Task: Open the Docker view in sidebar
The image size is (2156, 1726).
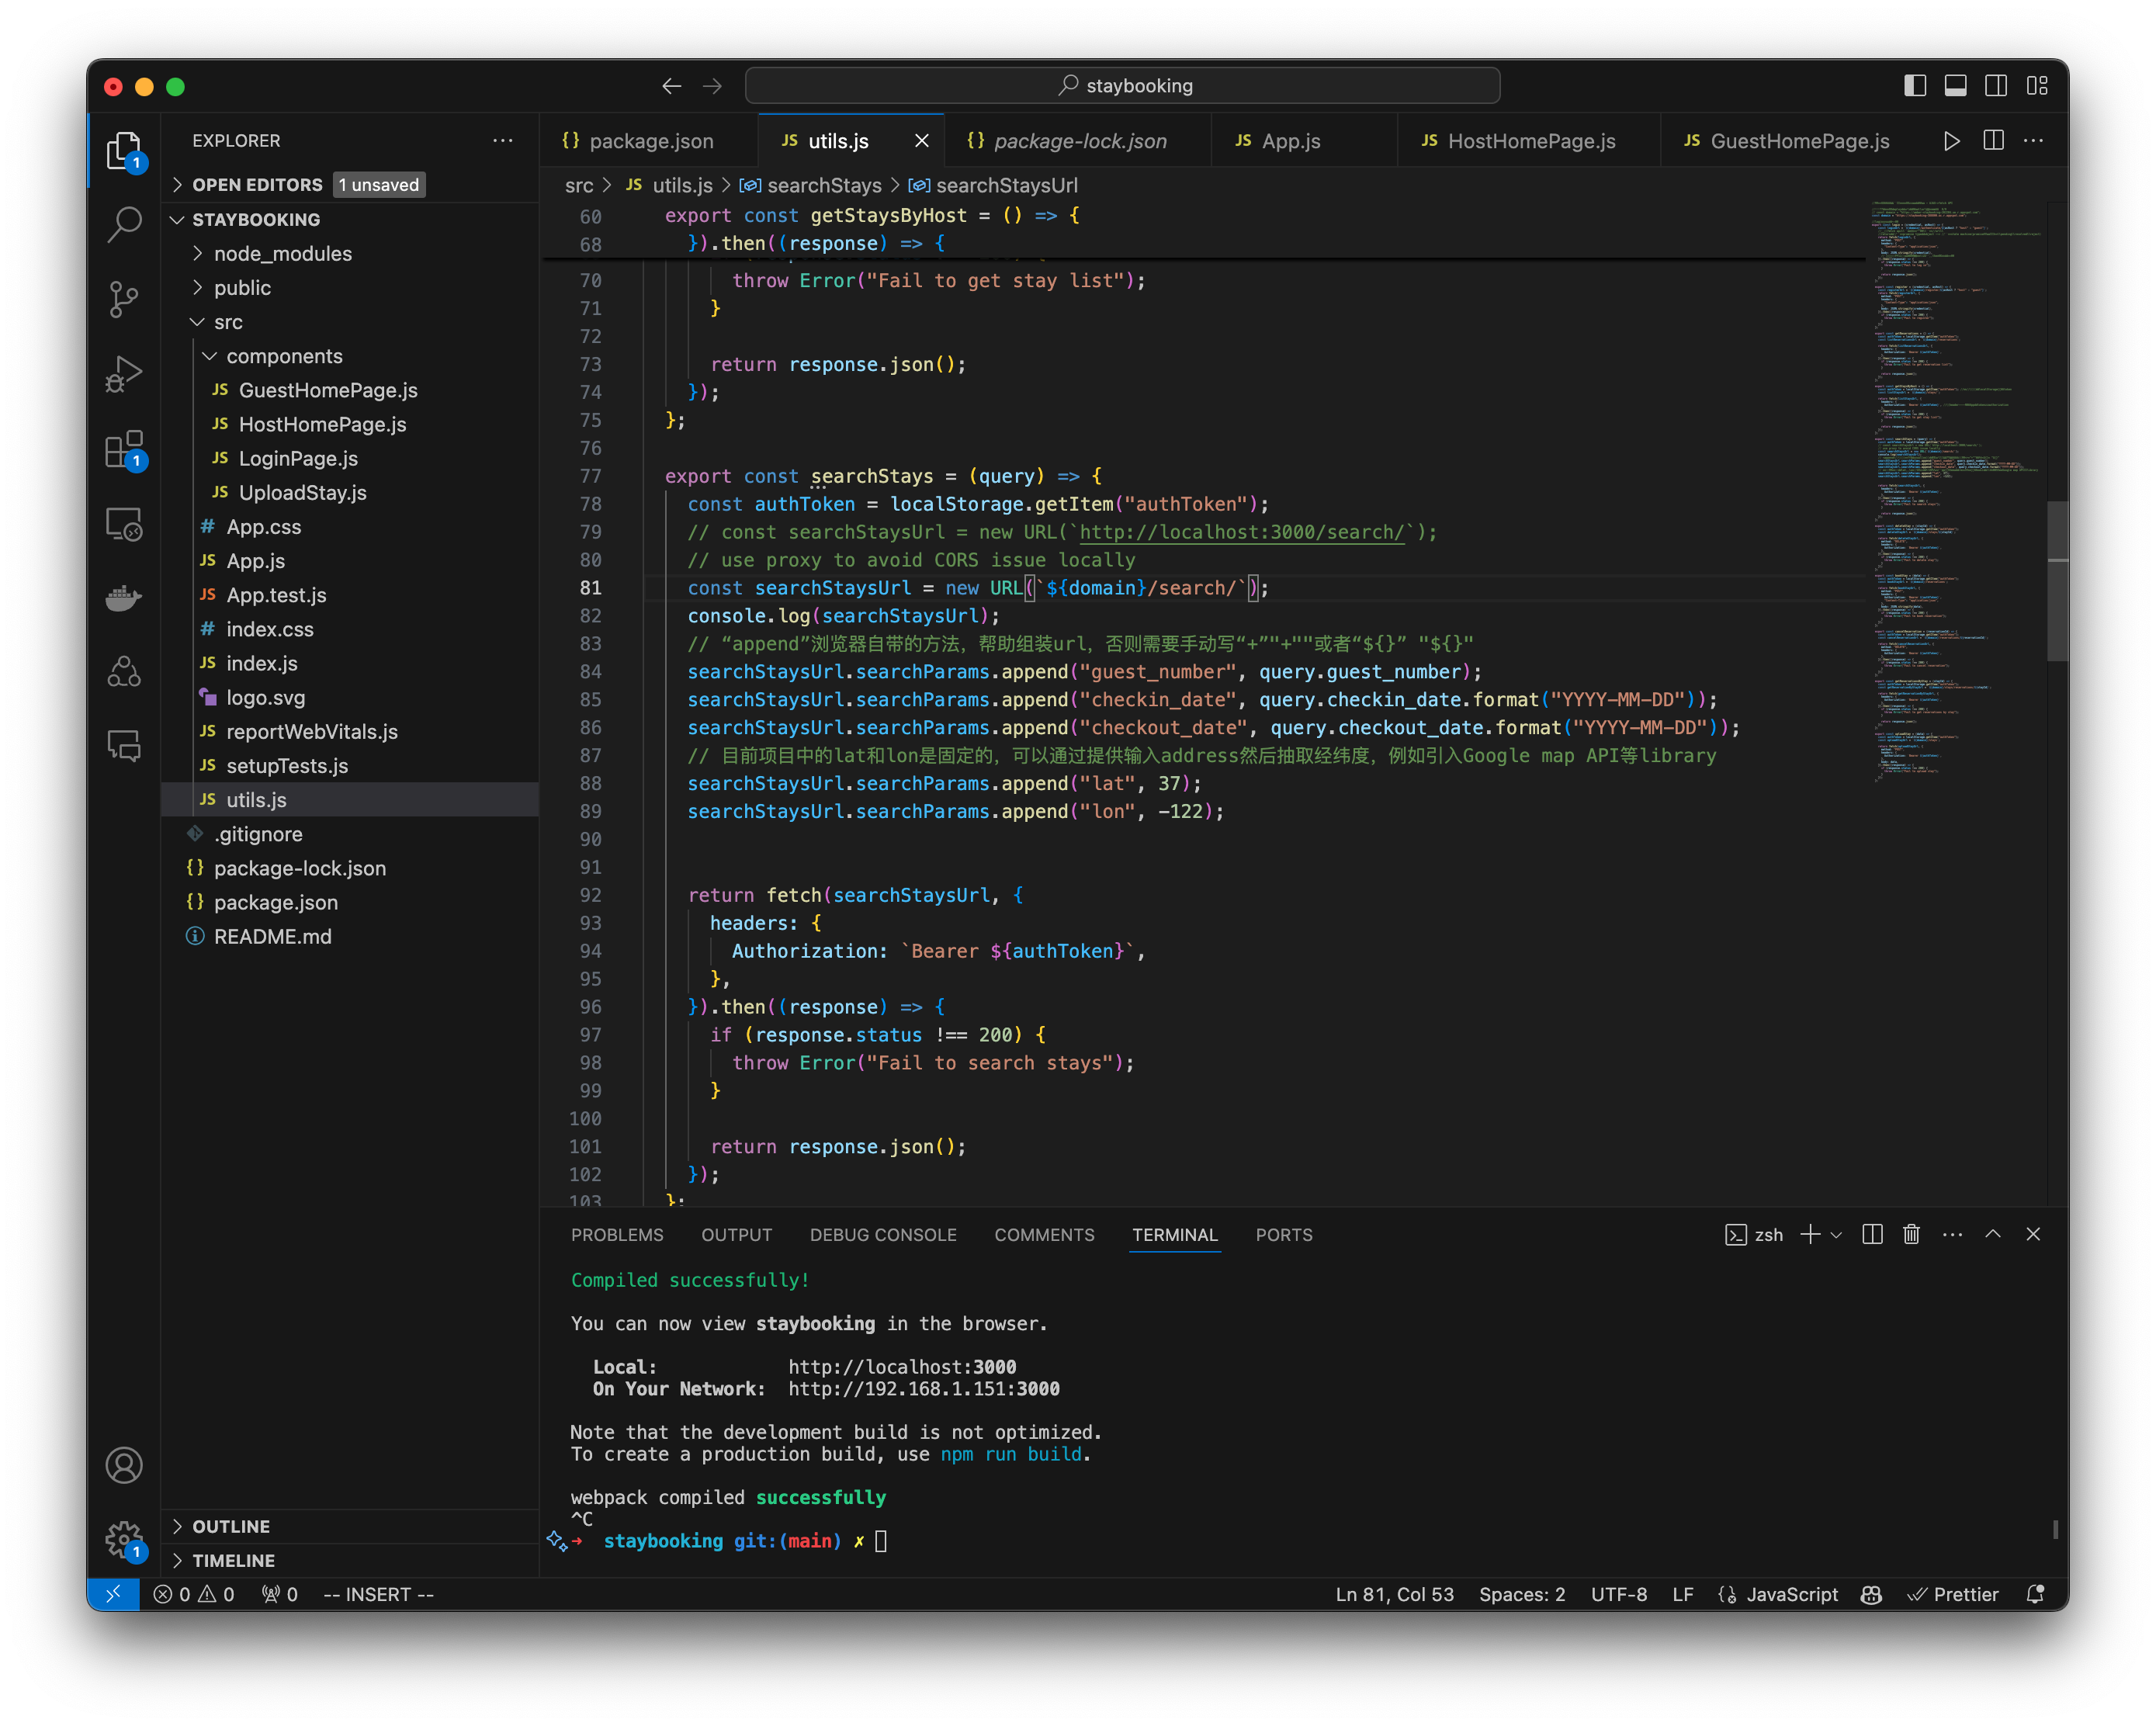Action: (x=124, y=597)
